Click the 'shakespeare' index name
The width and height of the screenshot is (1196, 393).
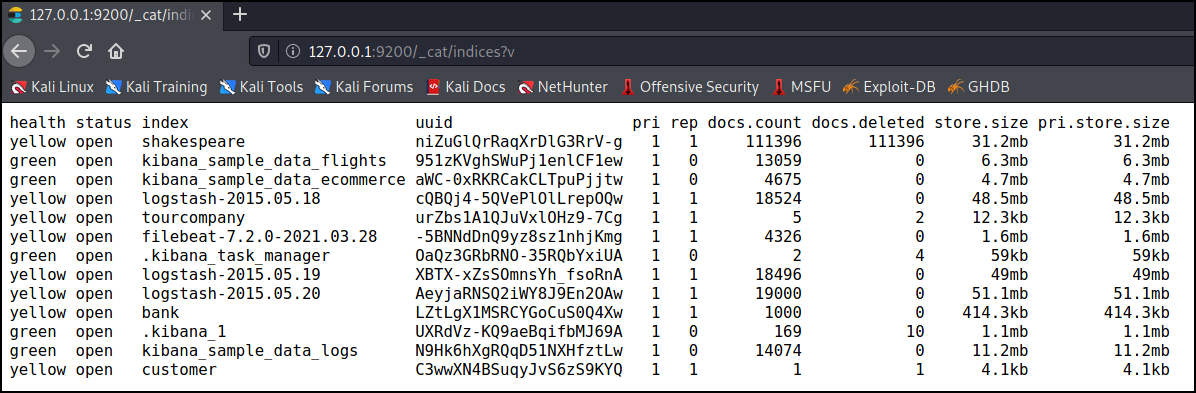[x=194, y=142]
